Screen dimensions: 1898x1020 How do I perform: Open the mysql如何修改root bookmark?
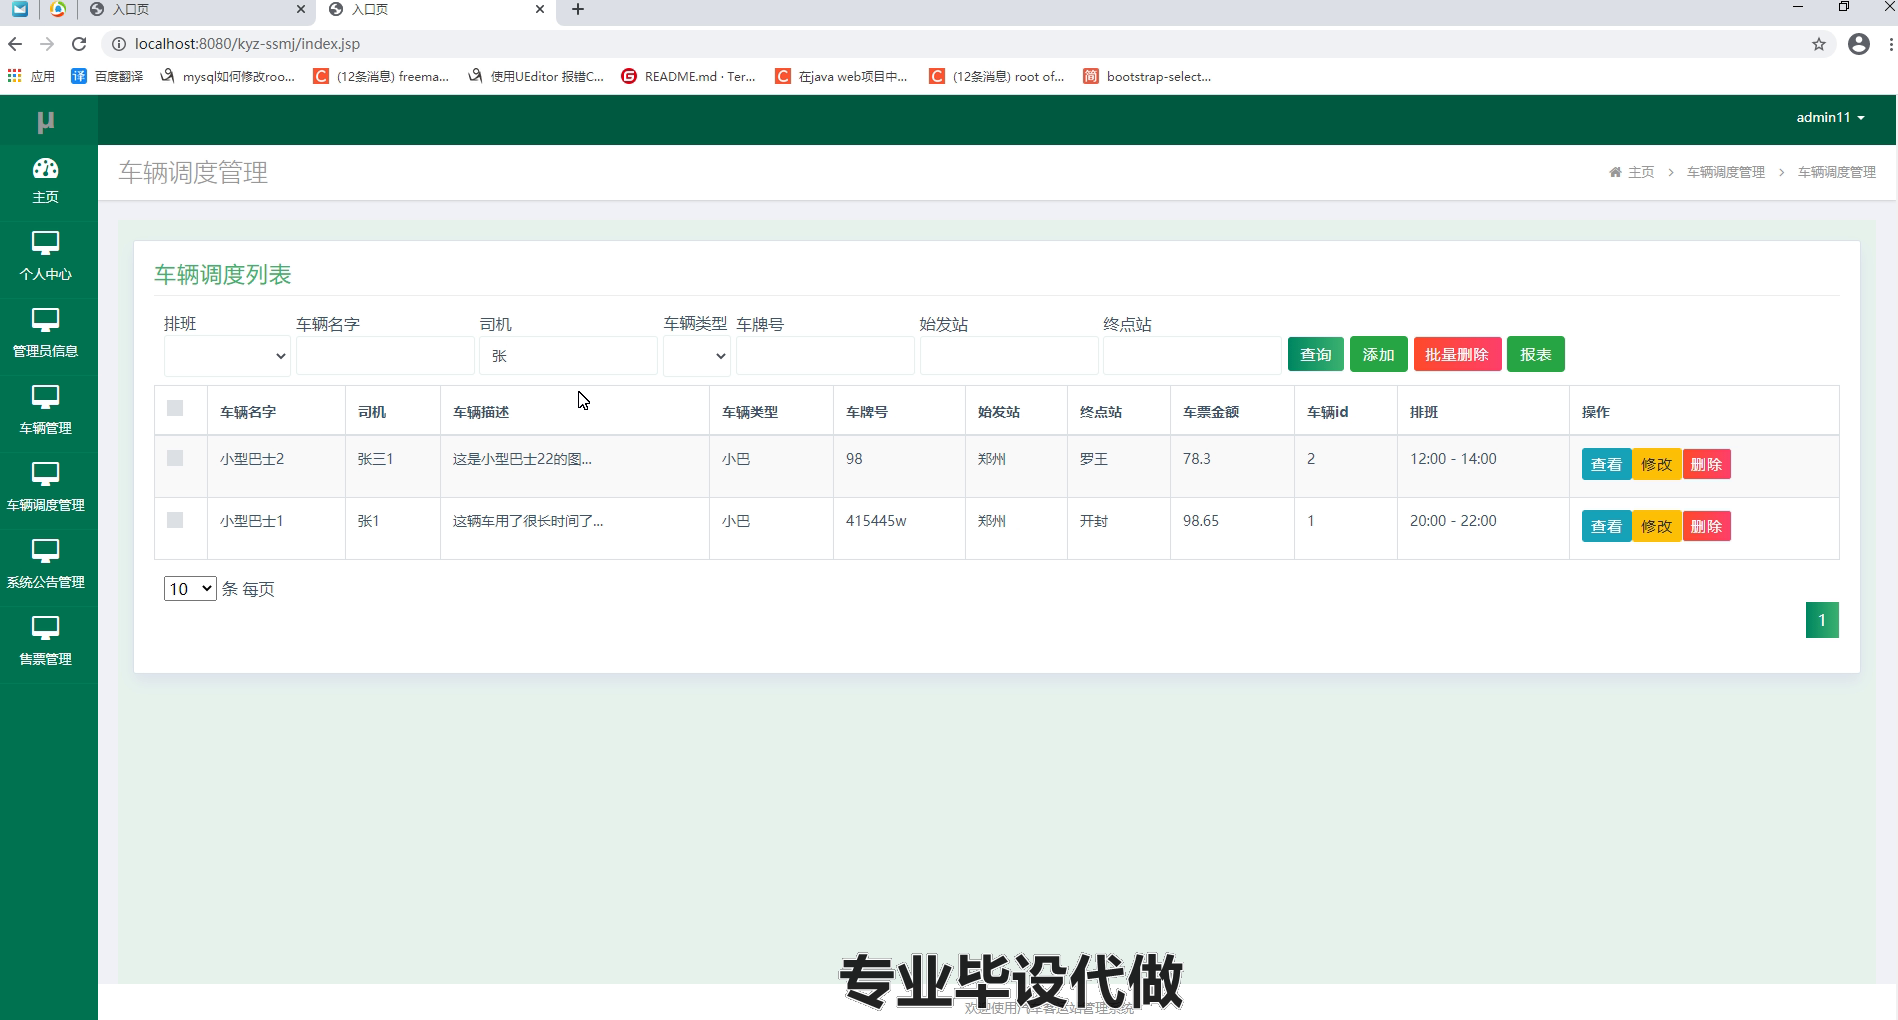pyautogui.click(x=227, y=76)
